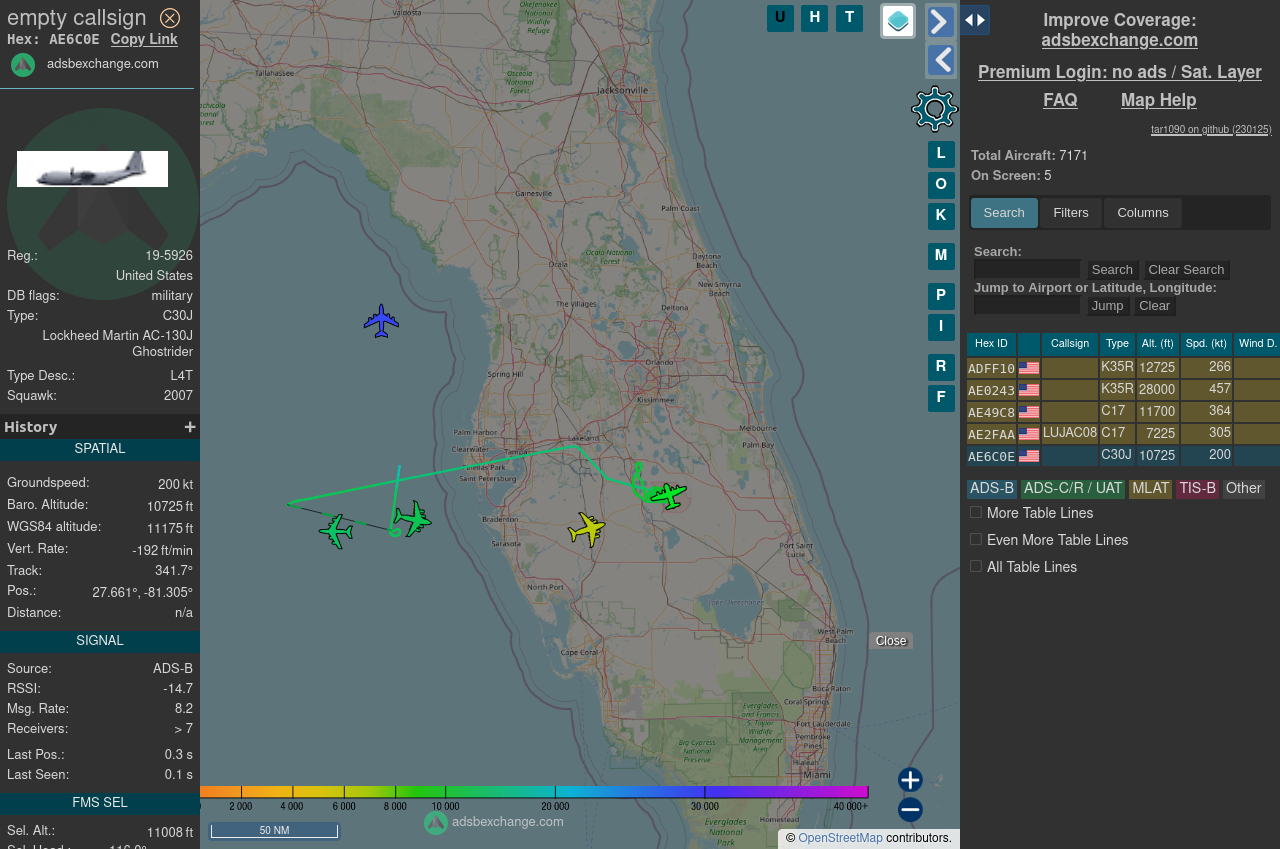
Task: Click the Copy Link link
Action: pos(144,39)
